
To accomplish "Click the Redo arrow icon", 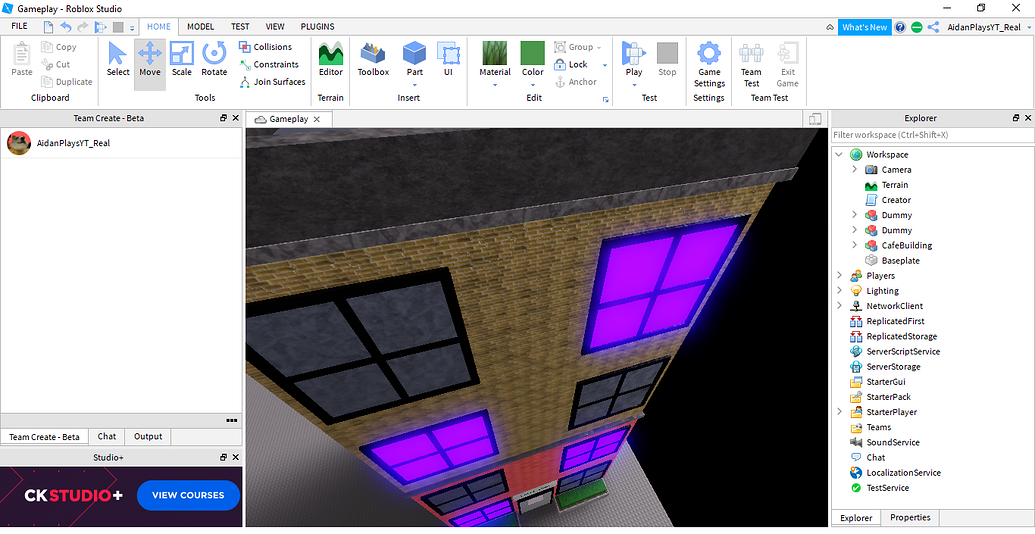I will tap(83, 27).
